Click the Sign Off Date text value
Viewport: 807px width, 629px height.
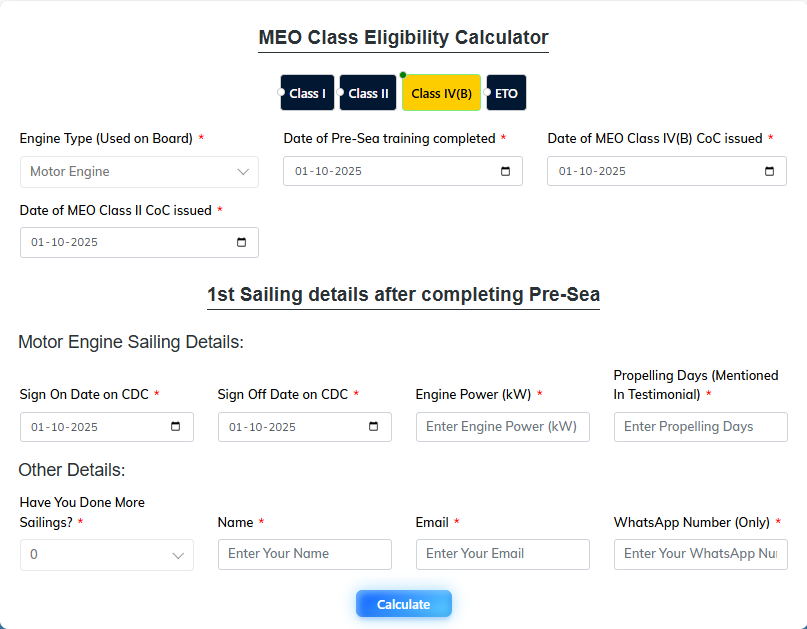tap(263, 427)
